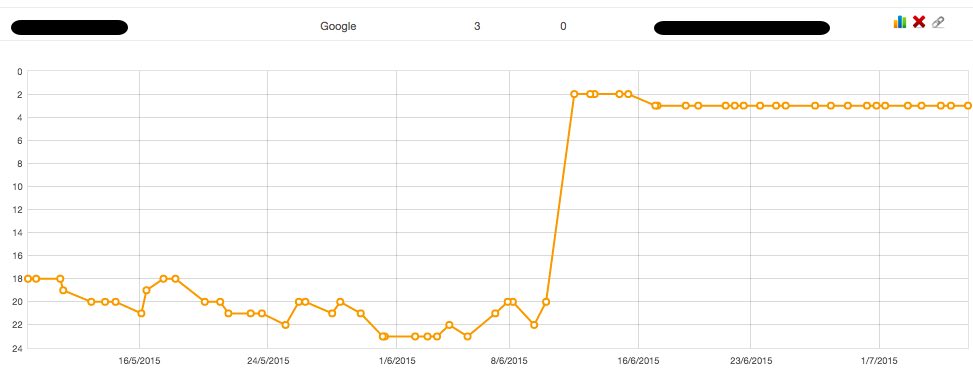Select the Google search engine label

pos(338,27)
